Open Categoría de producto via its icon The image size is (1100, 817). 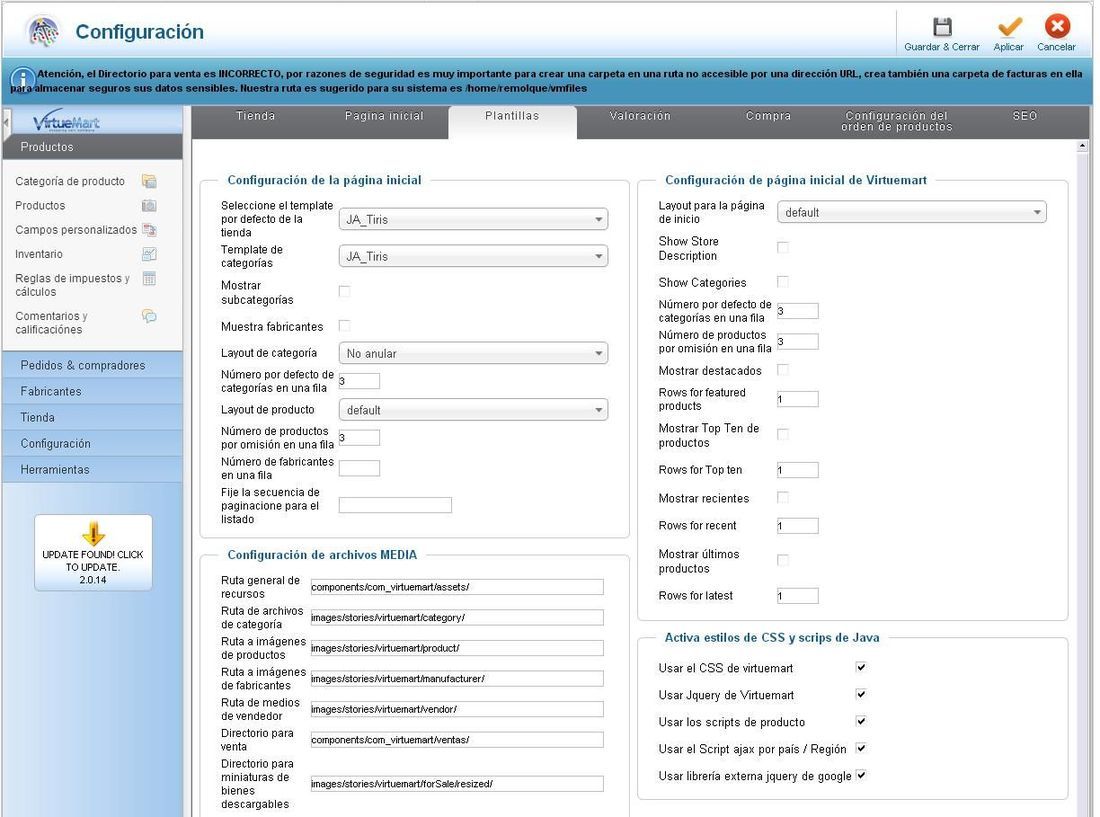click(149, 182)
